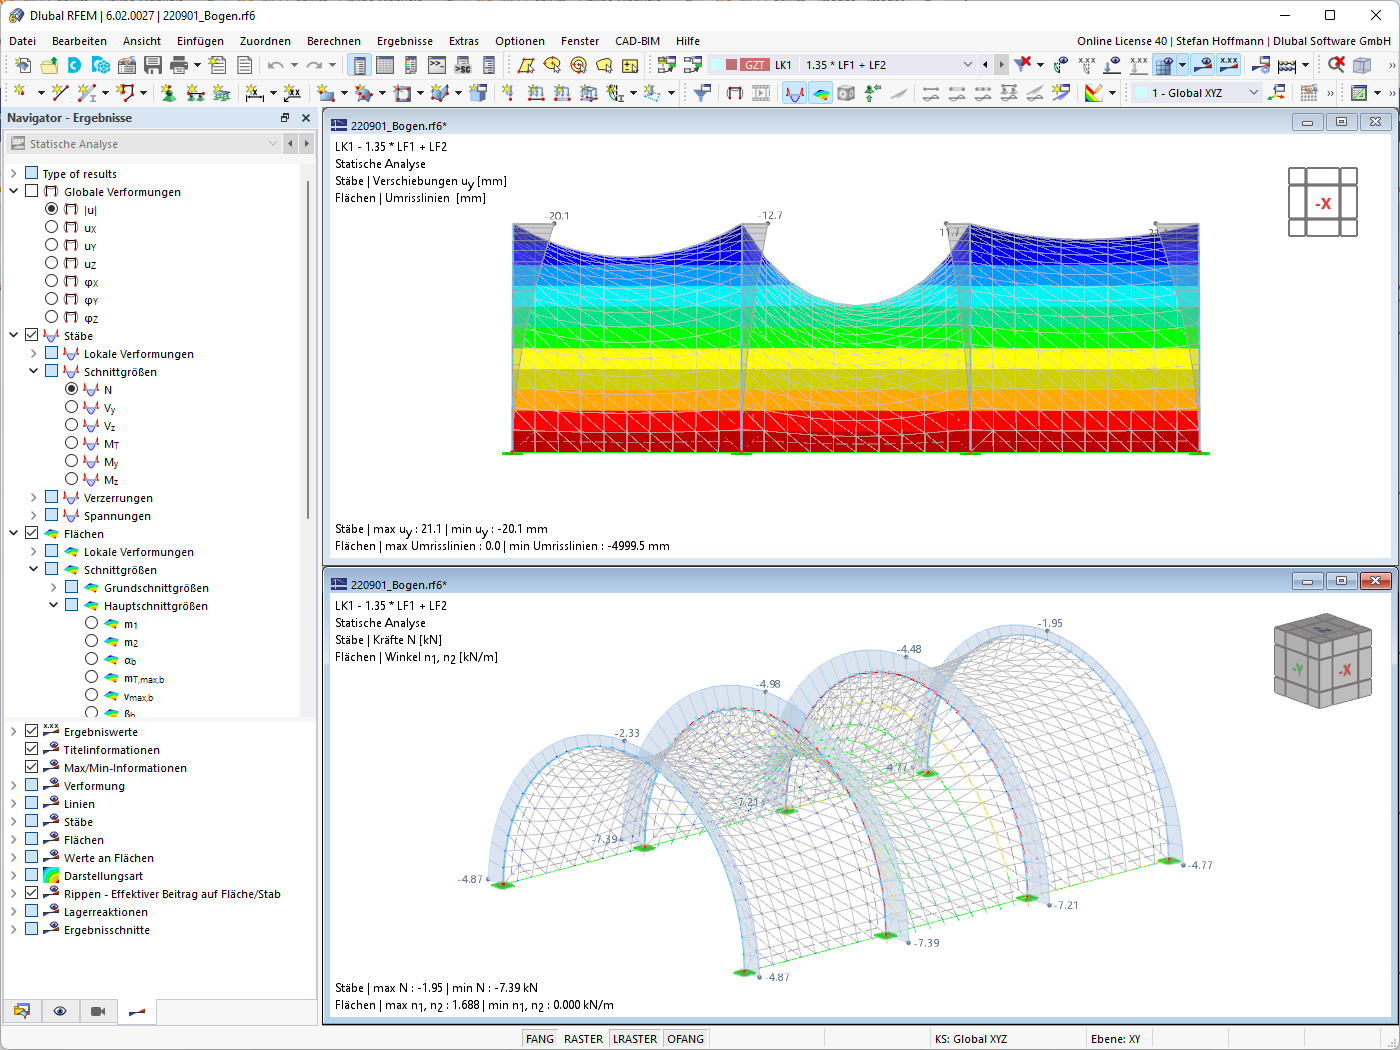Image resolution: width=1400 pixels, height=1050 pixels.
Task: Select the |u| deformation radio button
Action: 52,209
